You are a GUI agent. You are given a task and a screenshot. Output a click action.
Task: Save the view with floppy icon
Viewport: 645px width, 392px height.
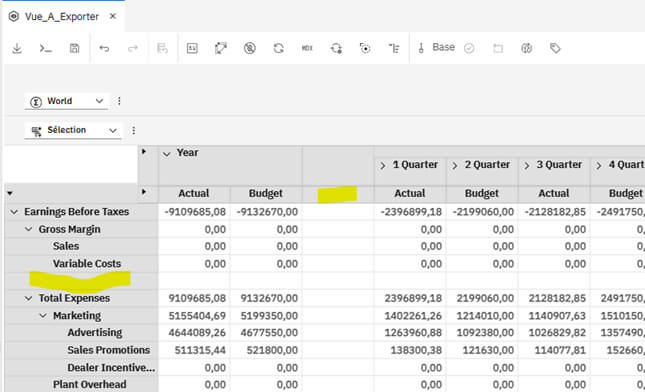point(74,48)
